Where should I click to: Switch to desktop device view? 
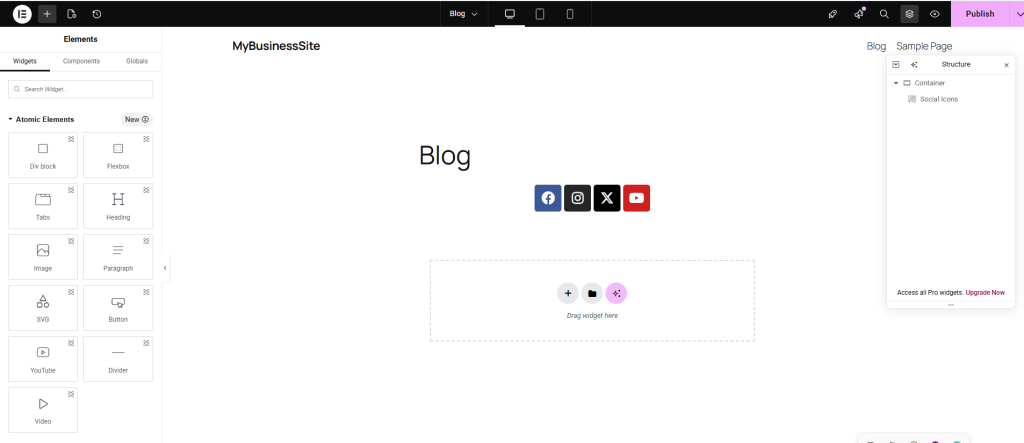pyautogui.click(x=510, y=14)
